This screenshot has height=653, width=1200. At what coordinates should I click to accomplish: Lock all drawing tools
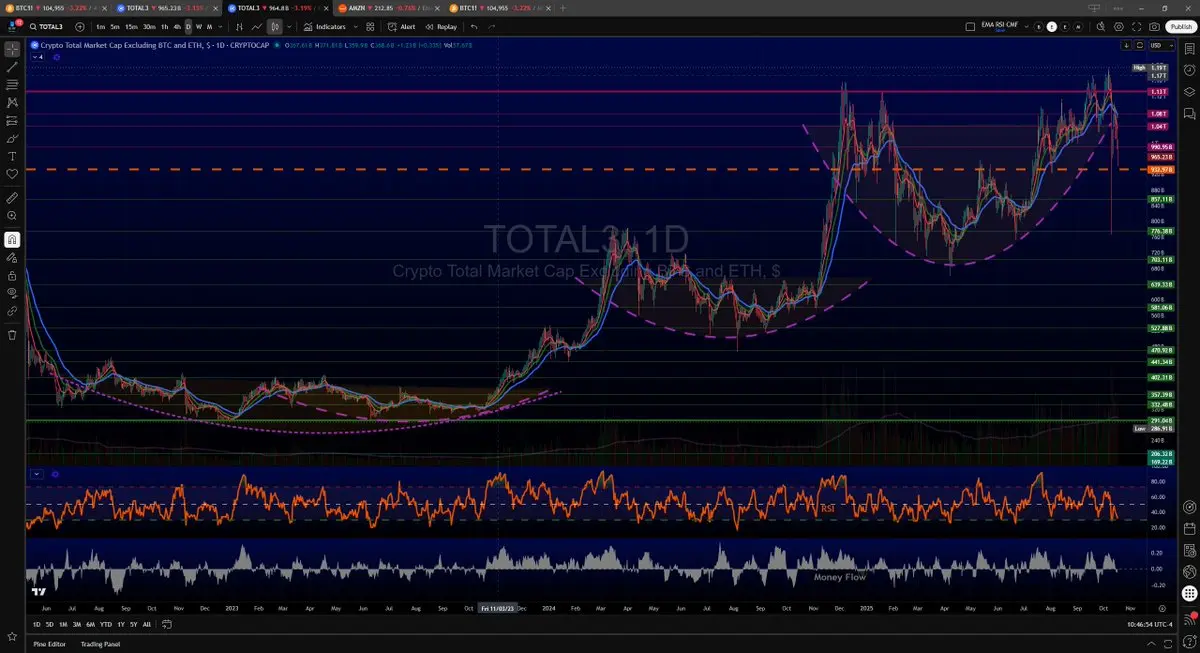(x=12, y=275)
